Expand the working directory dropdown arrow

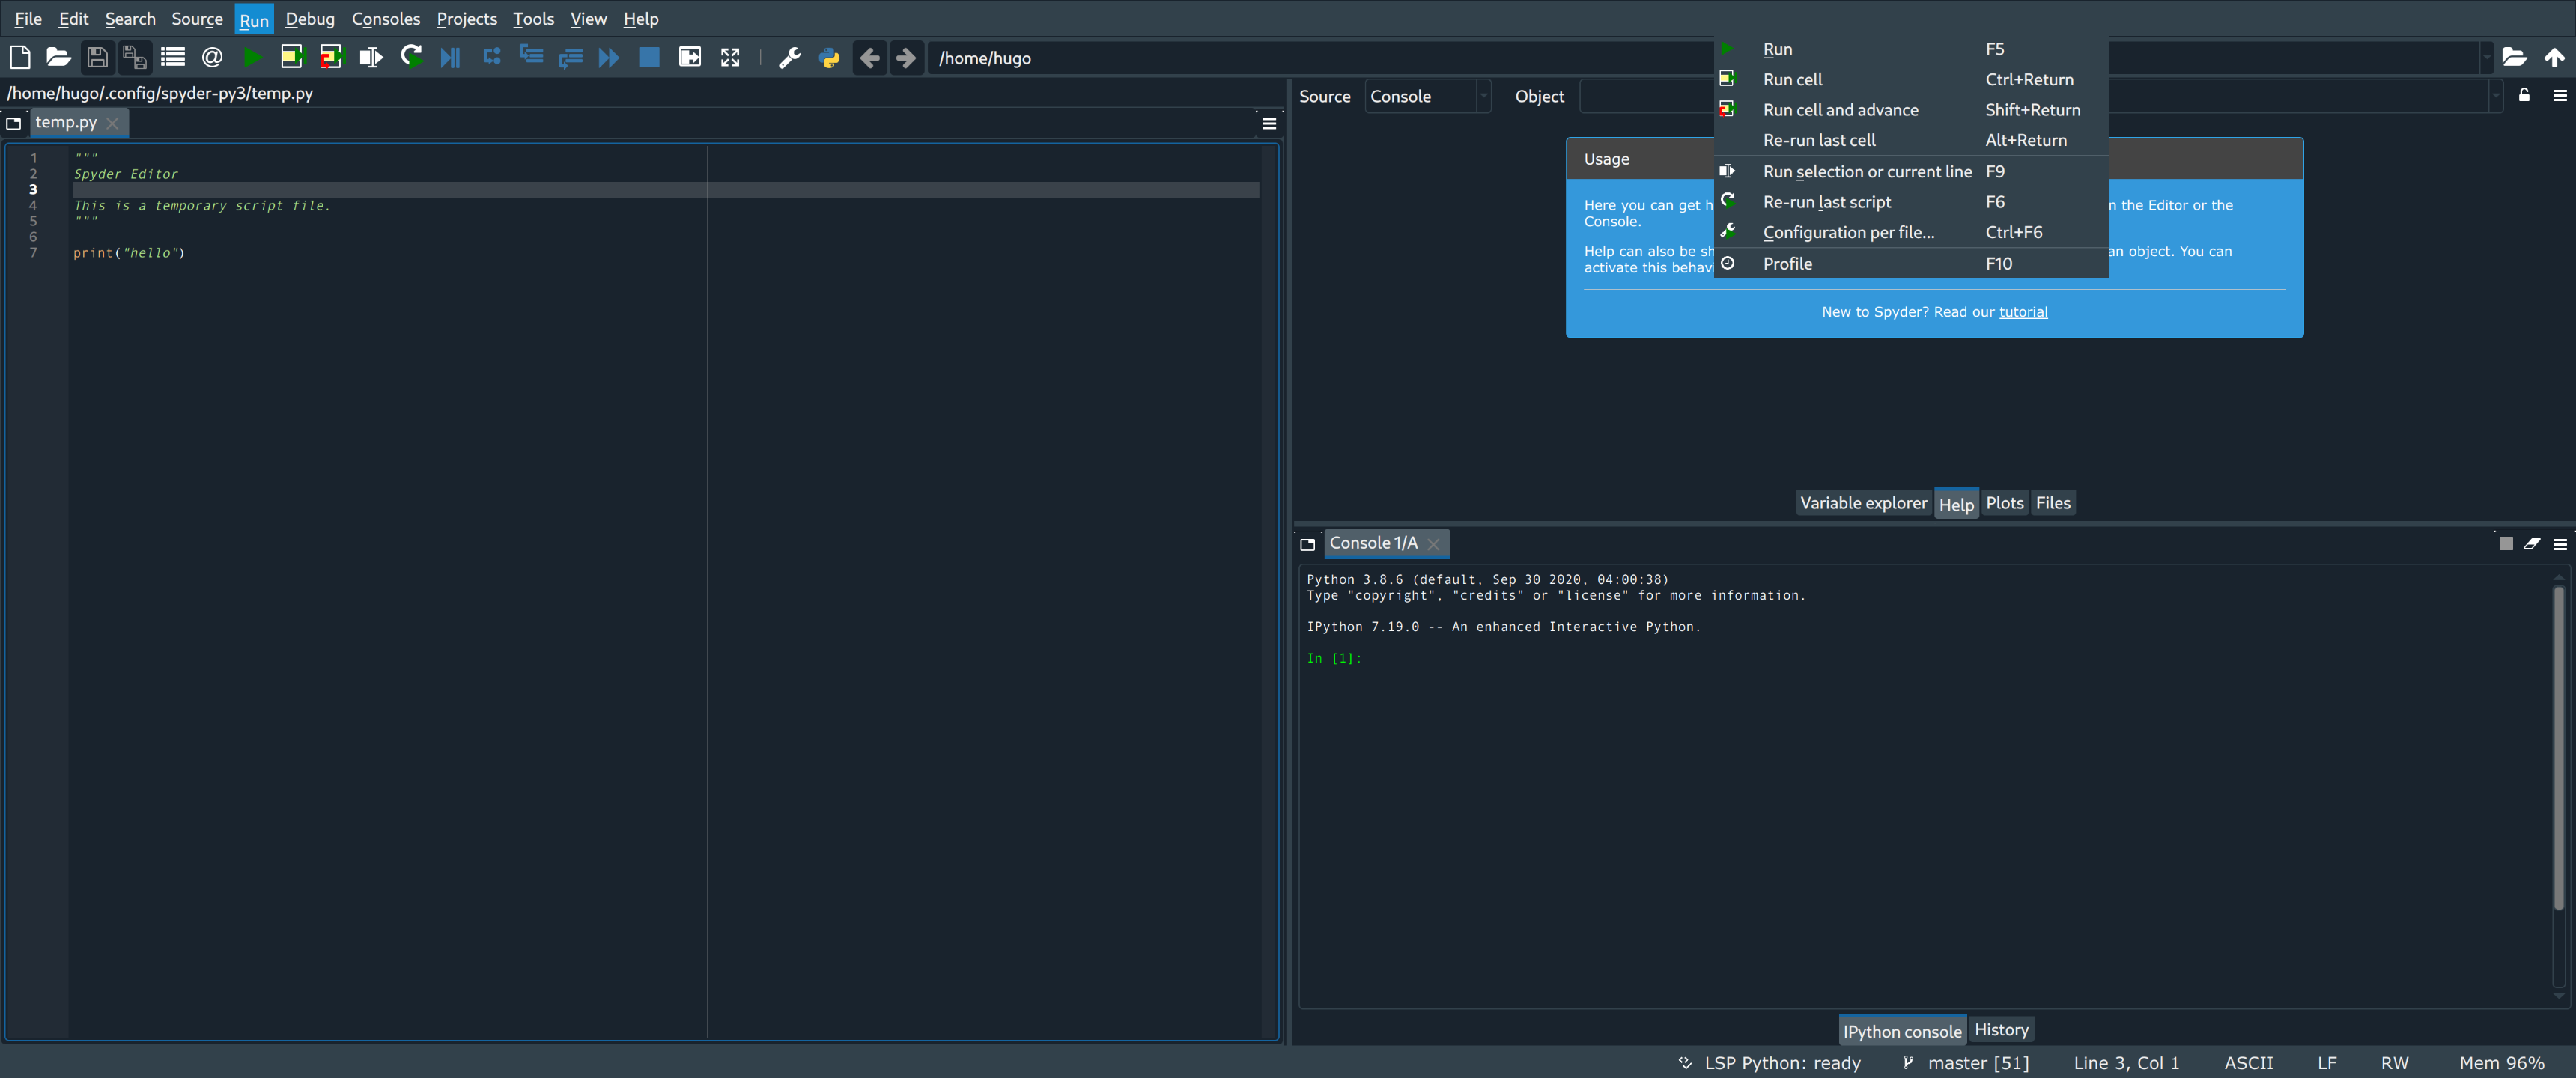point(2488,57)
